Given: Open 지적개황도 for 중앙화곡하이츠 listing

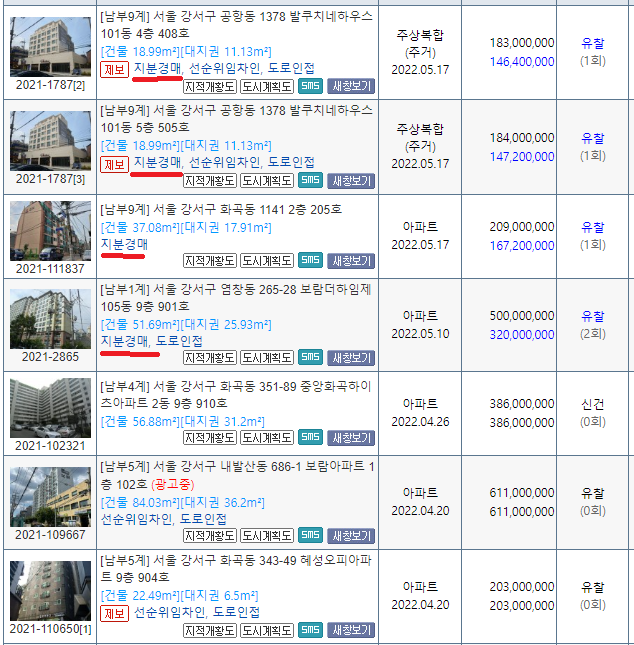Looking at the screenshot, I should coord(210,438).
